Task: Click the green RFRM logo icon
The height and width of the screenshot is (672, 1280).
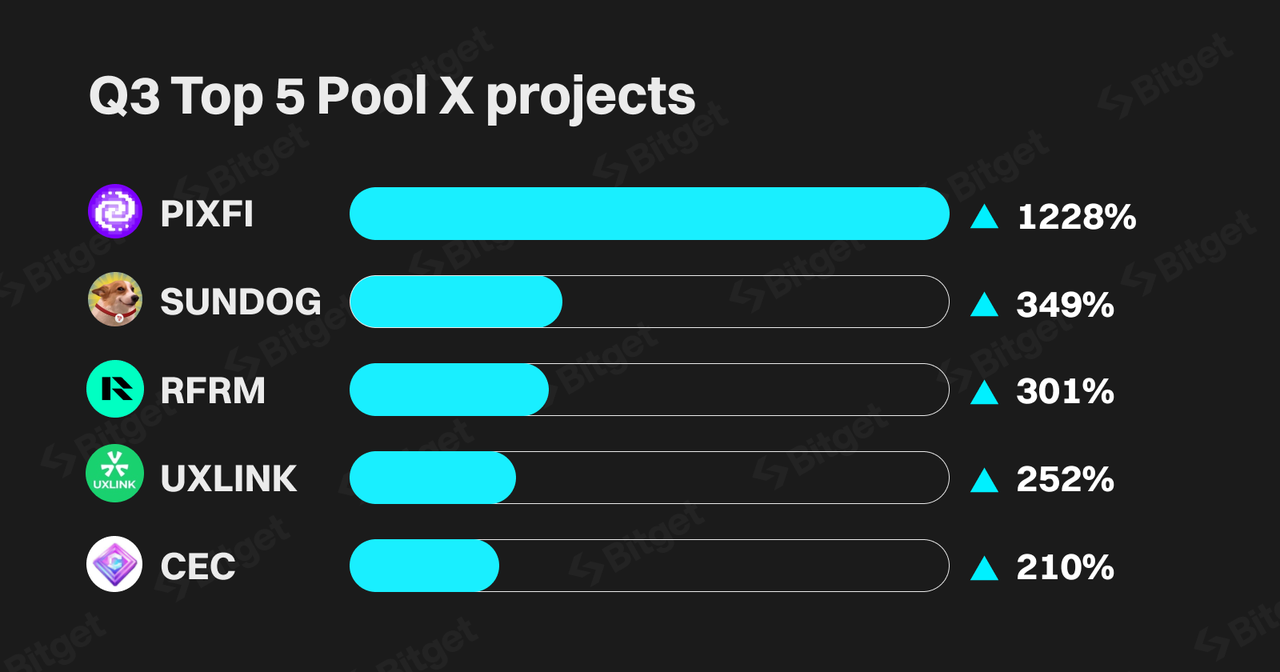Action: (115, 388)
